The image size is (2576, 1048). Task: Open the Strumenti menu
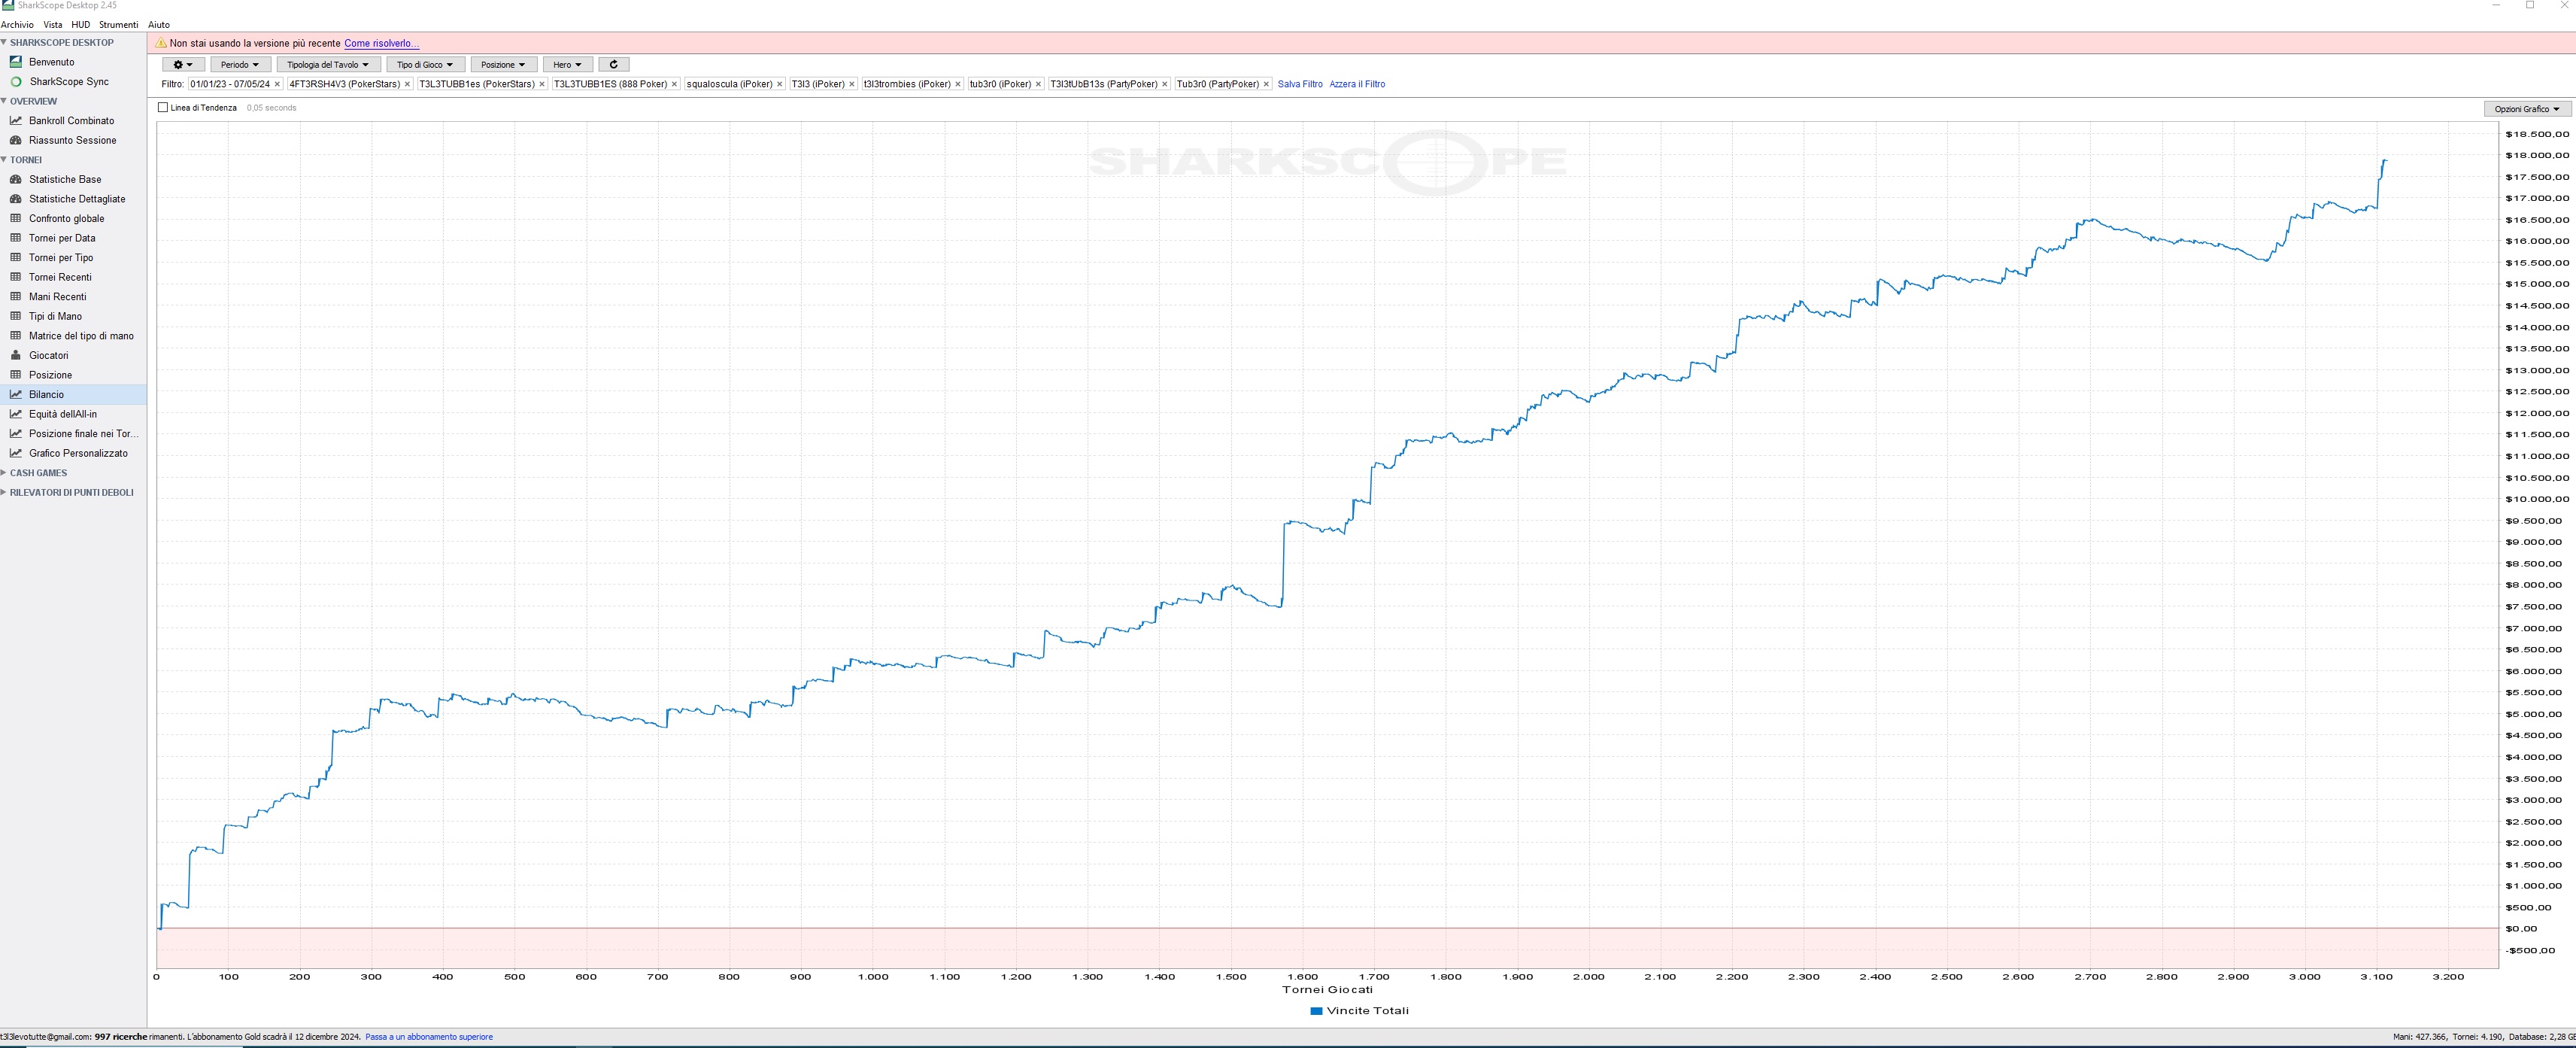point(118,24)
